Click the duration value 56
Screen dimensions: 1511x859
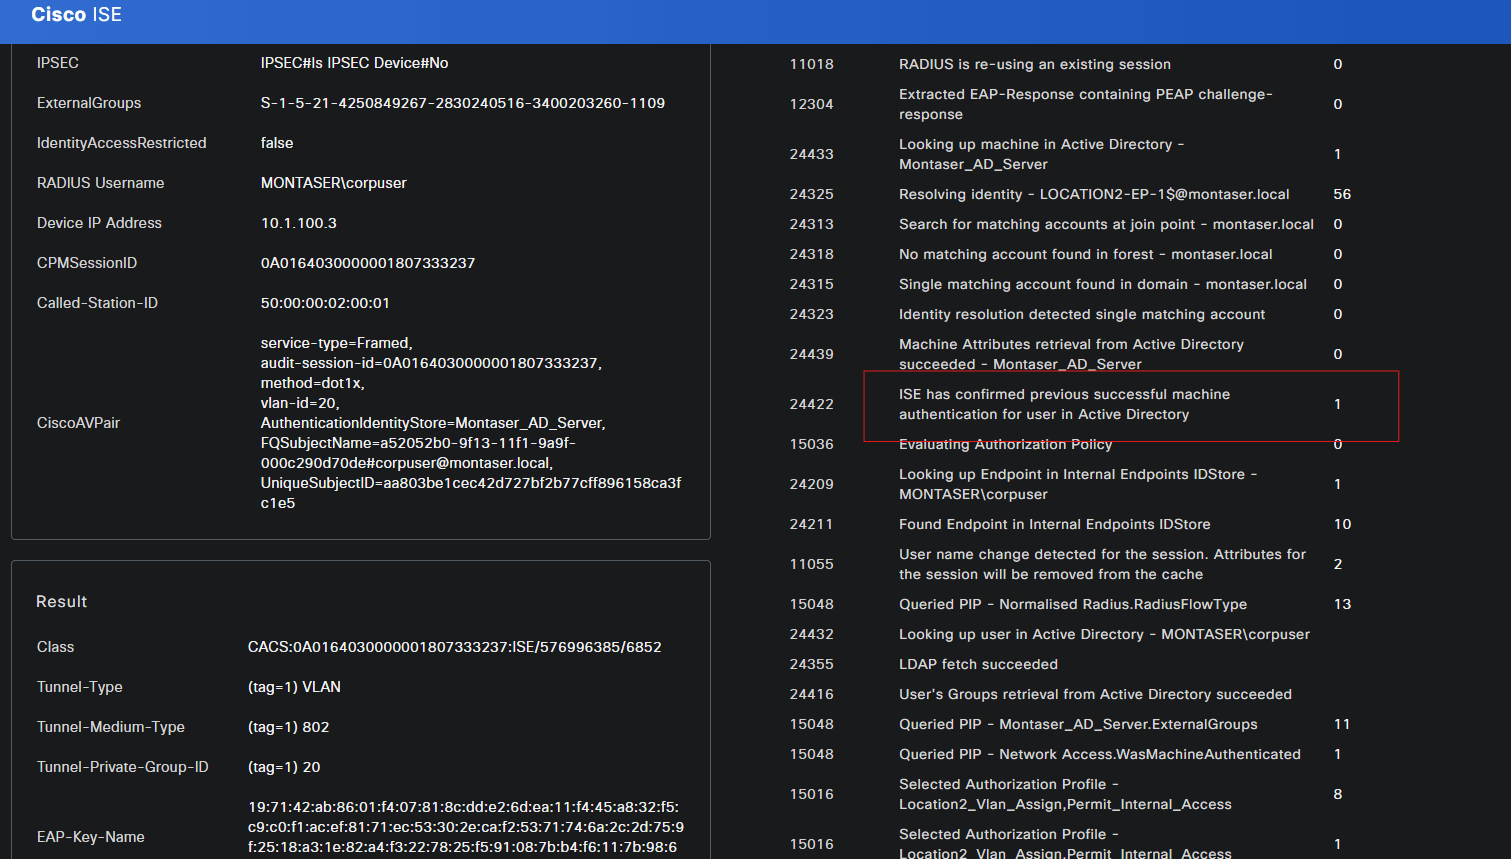pyautogui.click(x=1342, y=194)
